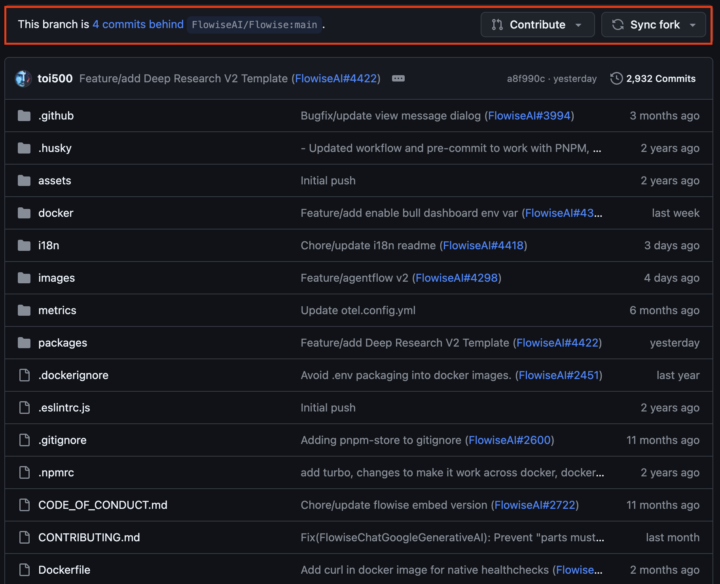The image size is (720, 584).
Task: Click folder icon beside images
Action: [x=24, y=278]
